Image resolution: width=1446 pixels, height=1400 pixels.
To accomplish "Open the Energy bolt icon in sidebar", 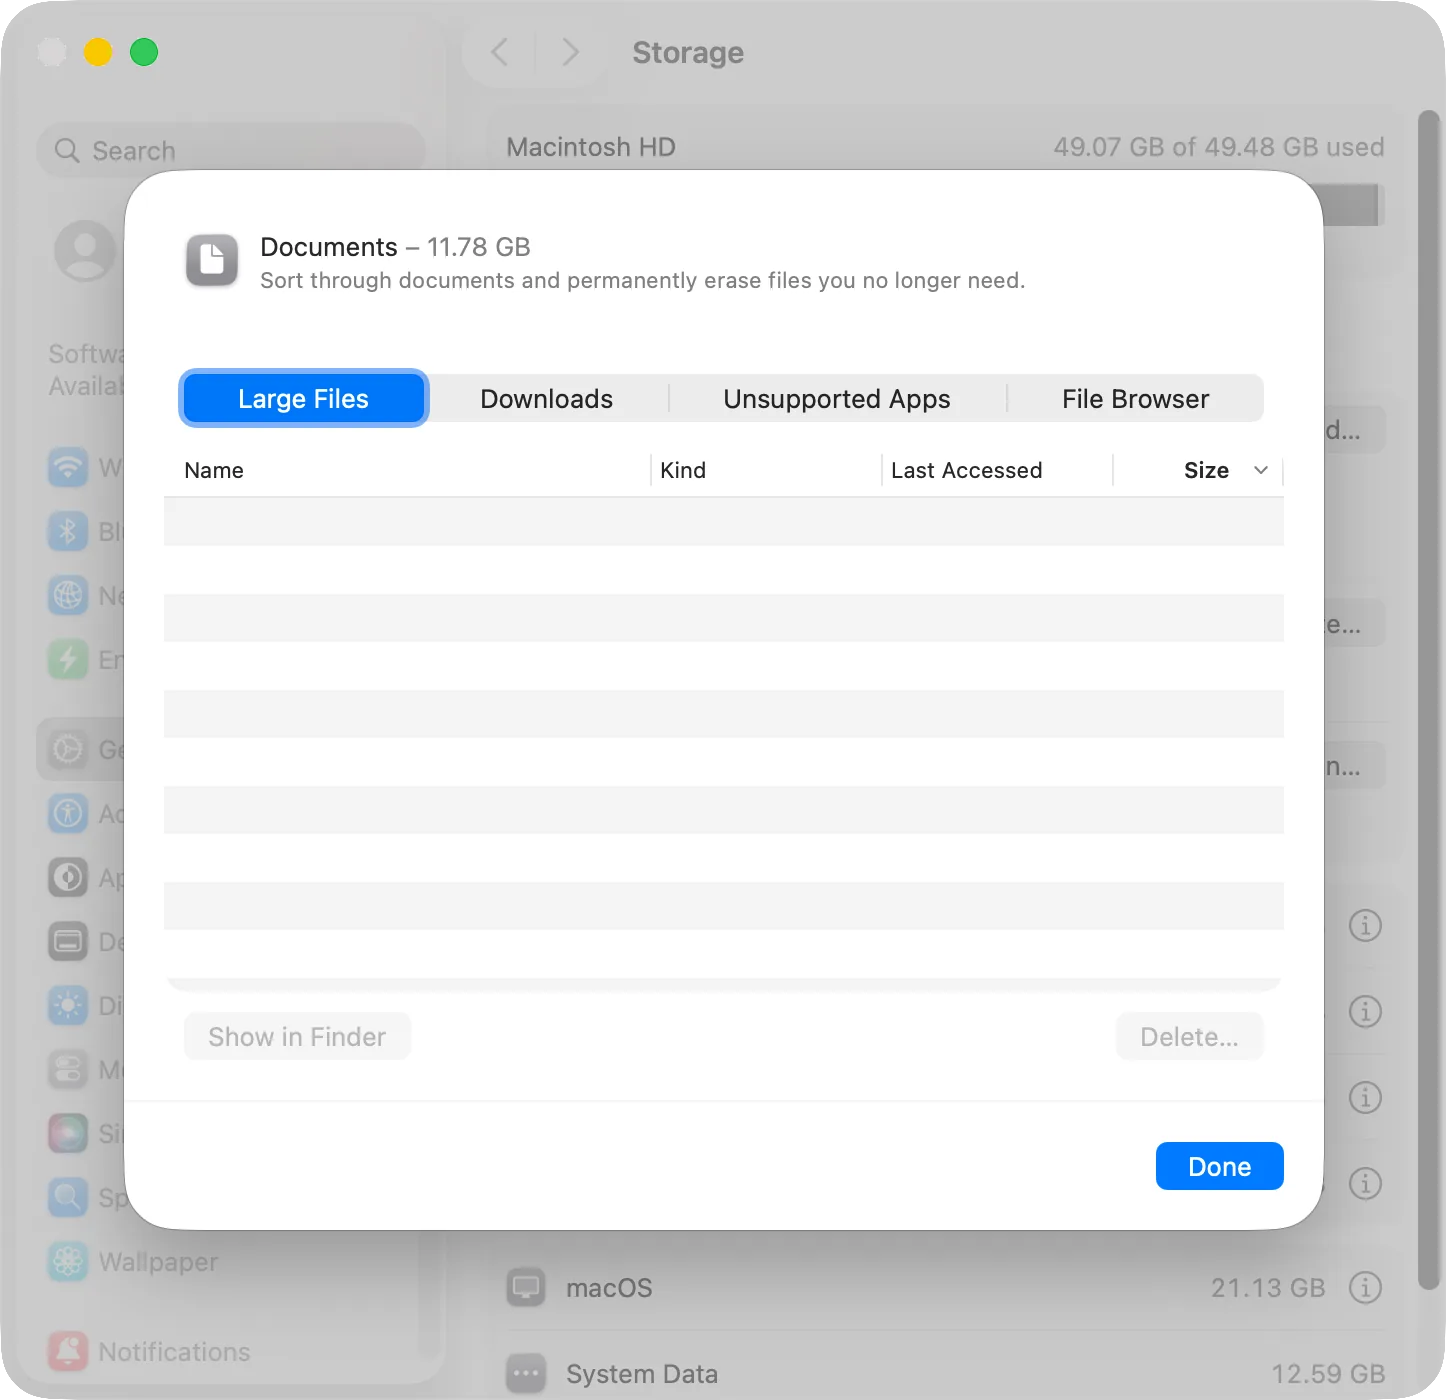I will 68,659.
